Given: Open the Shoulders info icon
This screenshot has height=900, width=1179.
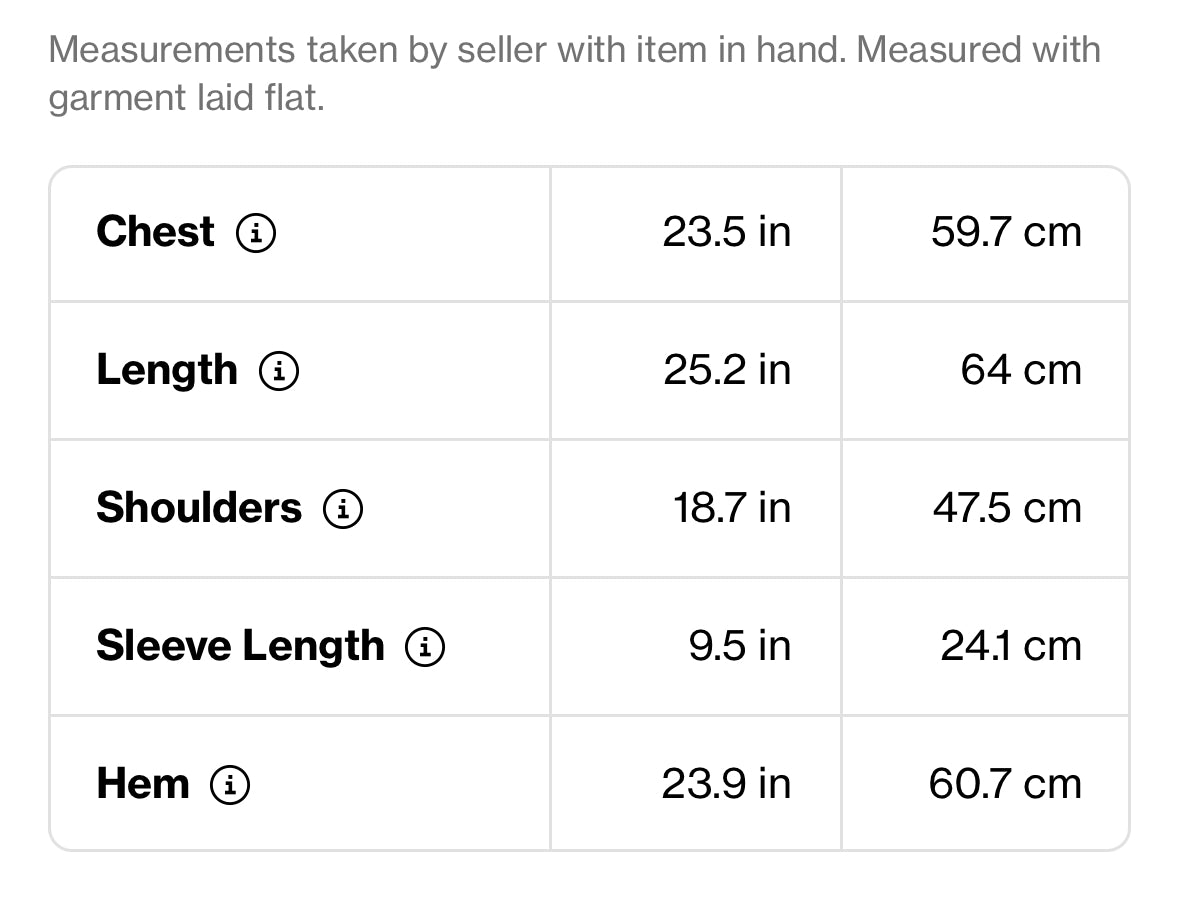Looking at the screenshot, I should [343, 508].
